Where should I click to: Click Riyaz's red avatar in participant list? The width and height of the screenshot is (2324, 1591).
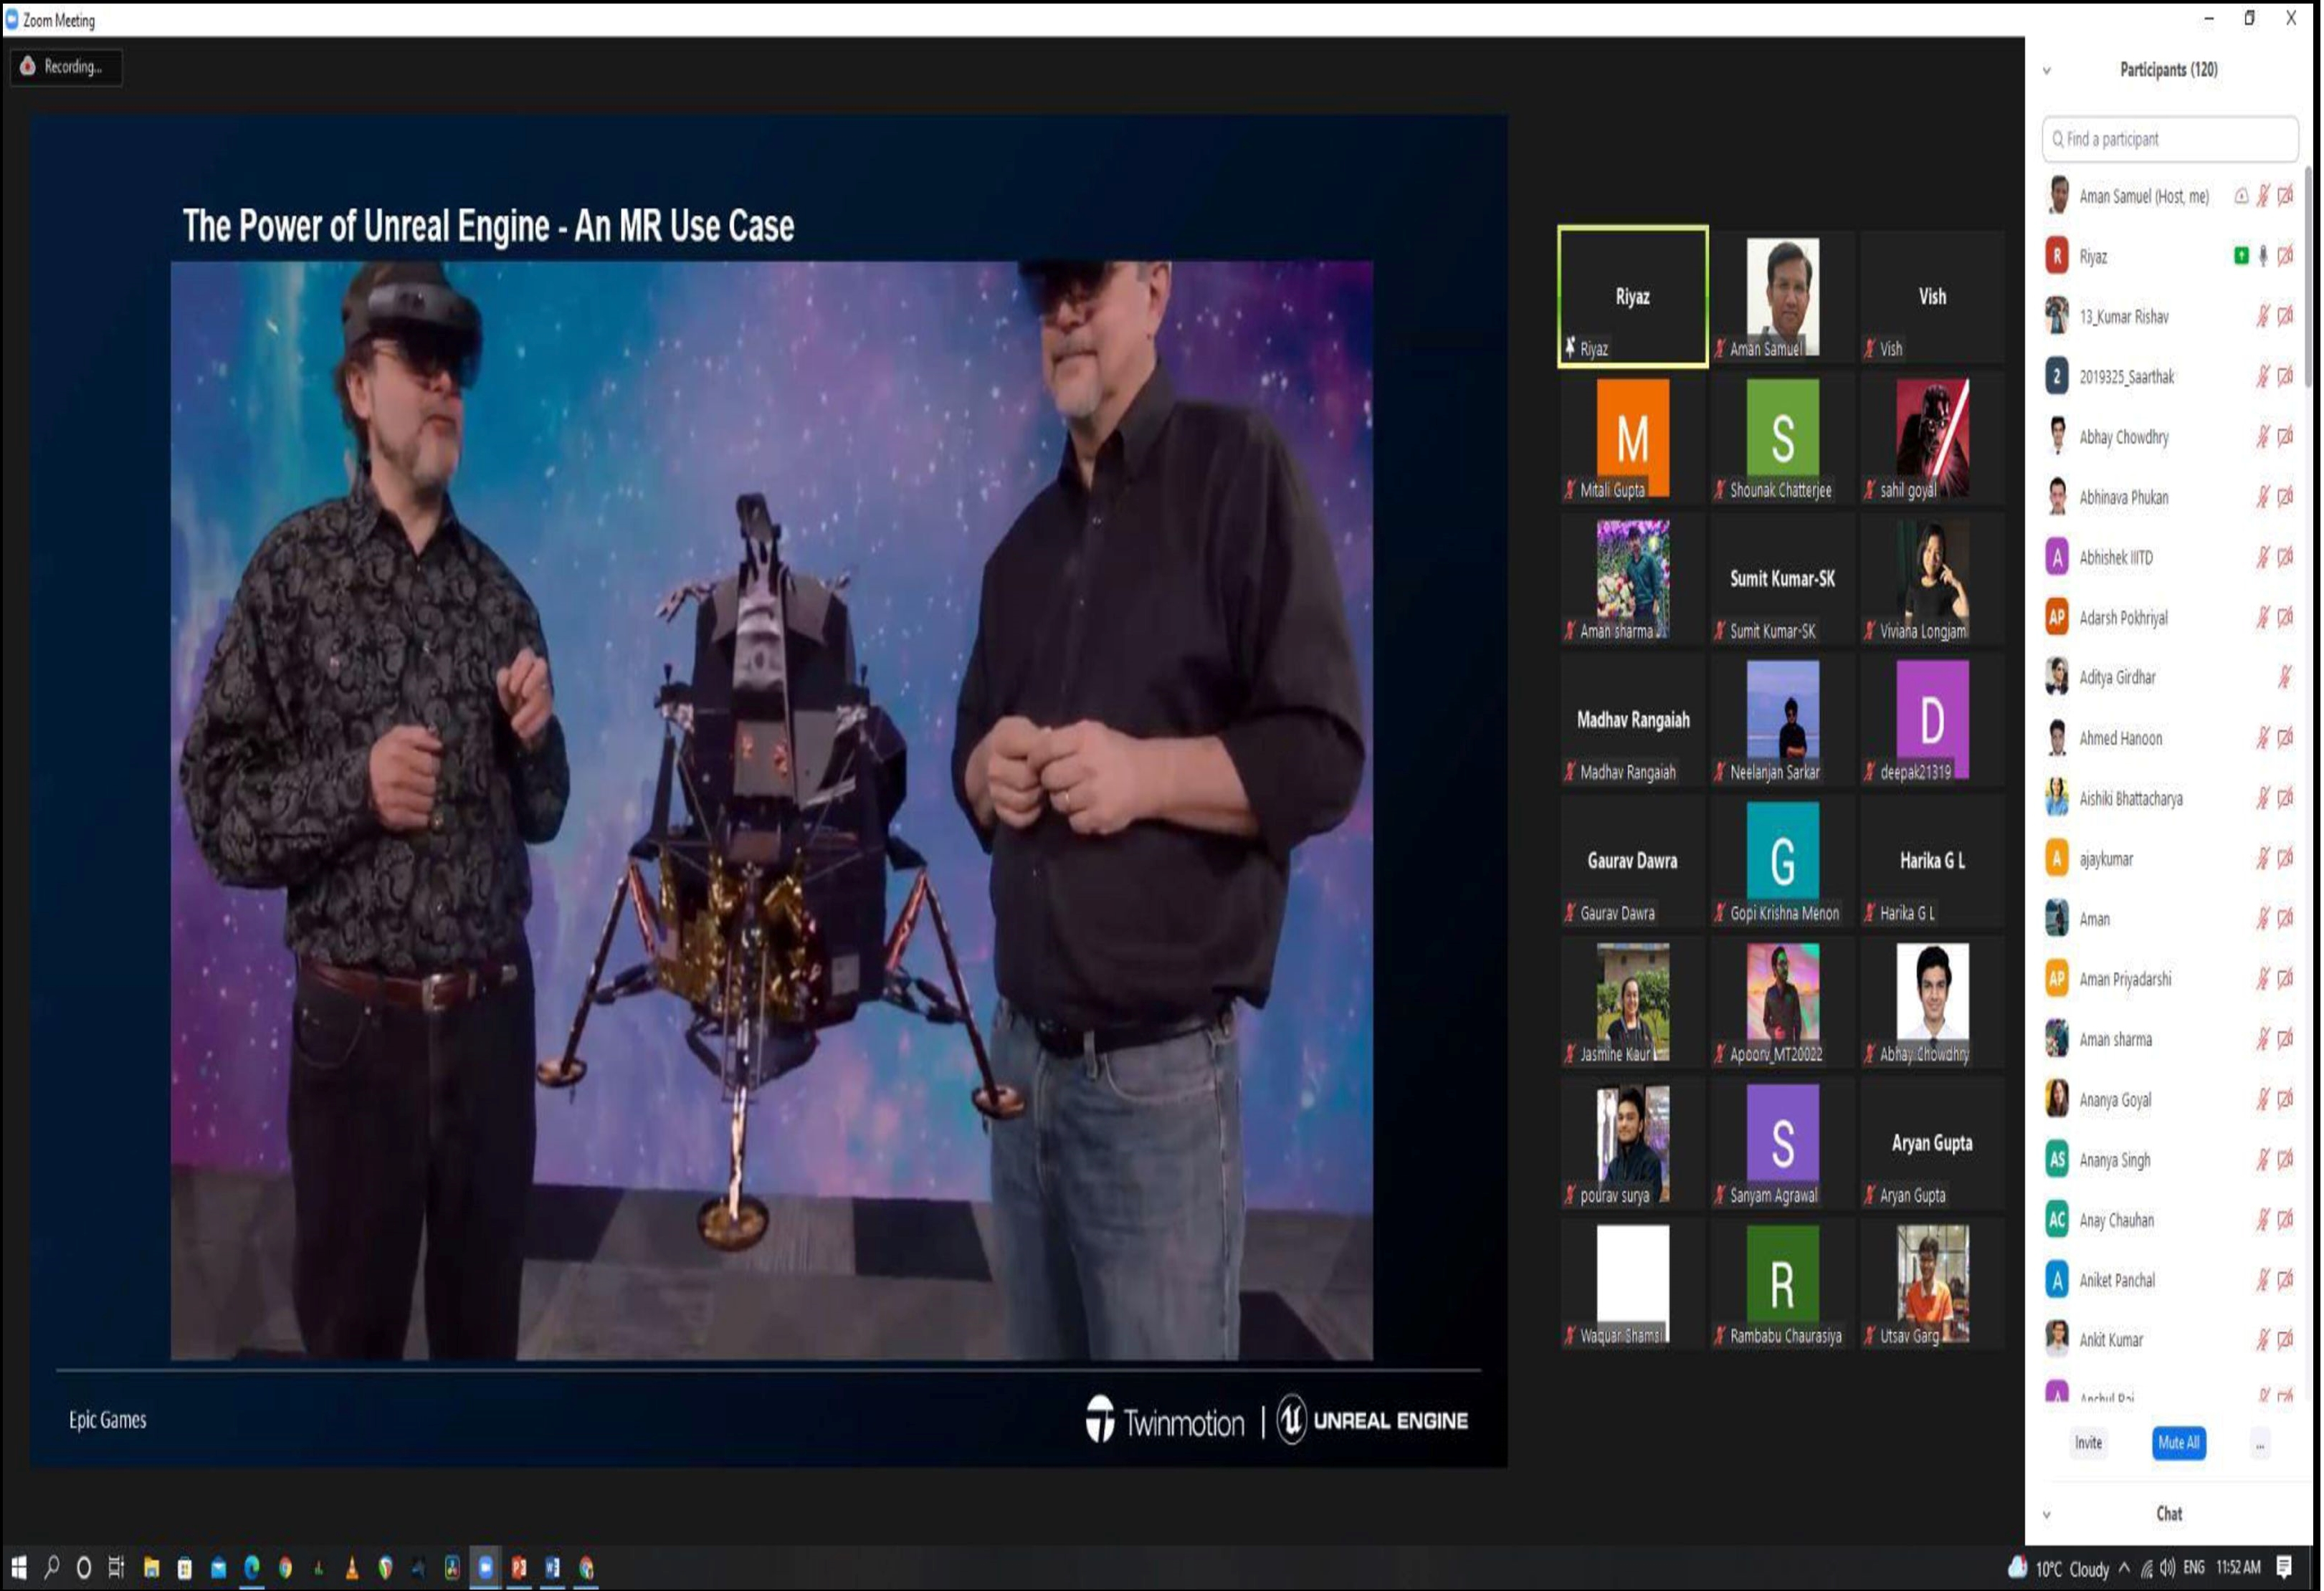pyautogui.click(x=2056, y=256)
